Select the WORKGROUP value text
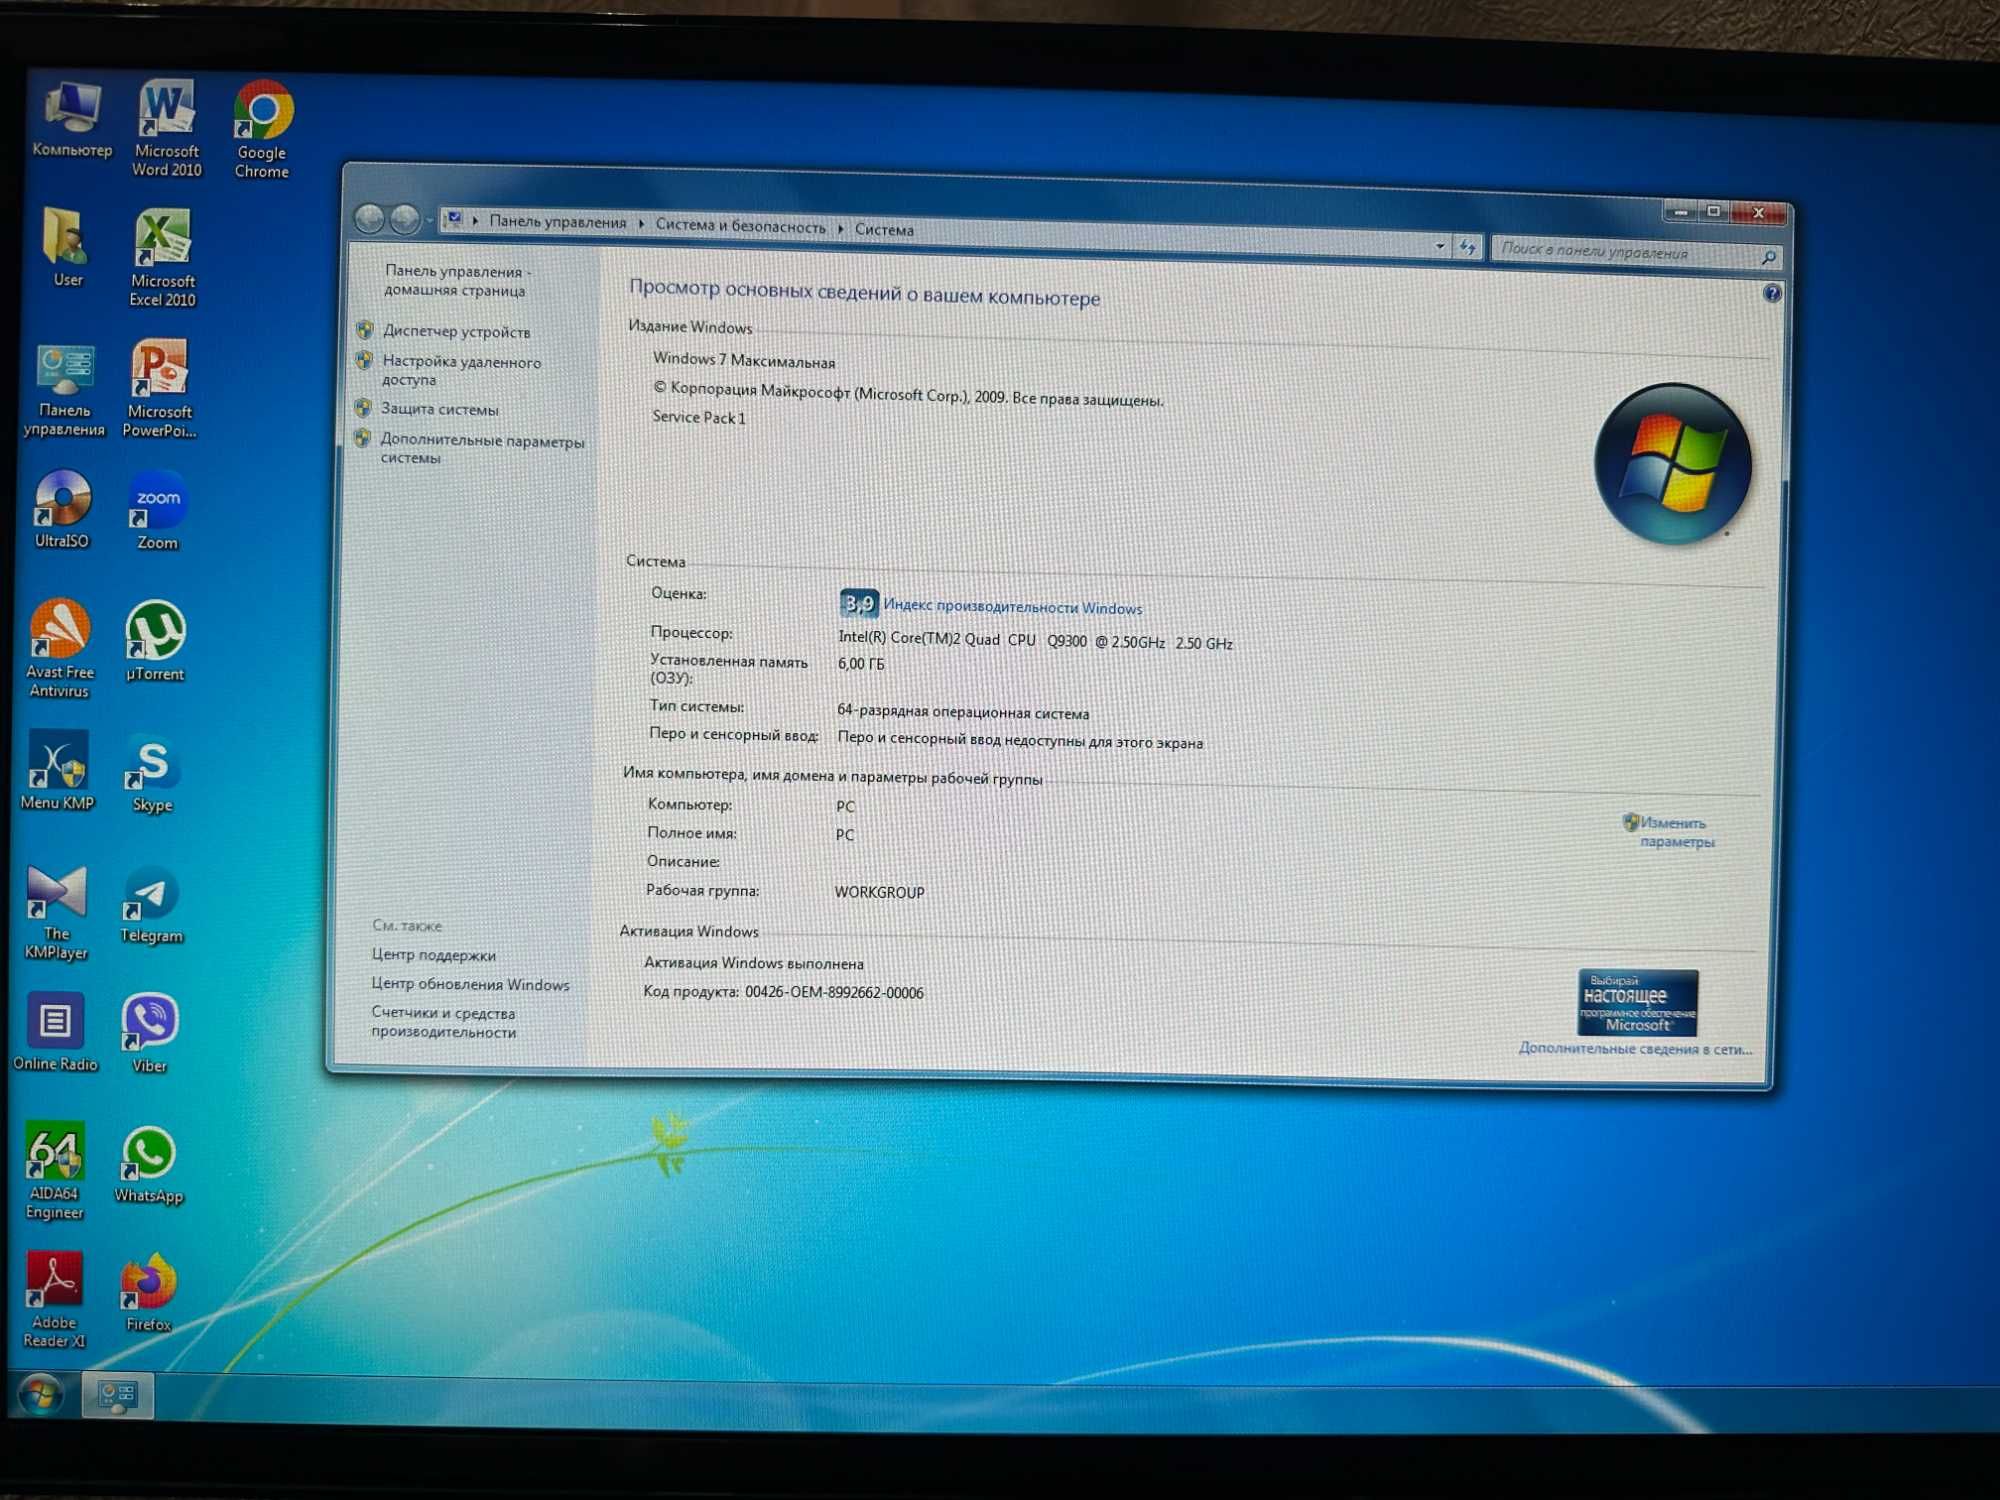The image size is (2000, 1500). pyautogui.click(x=879, y=892)
